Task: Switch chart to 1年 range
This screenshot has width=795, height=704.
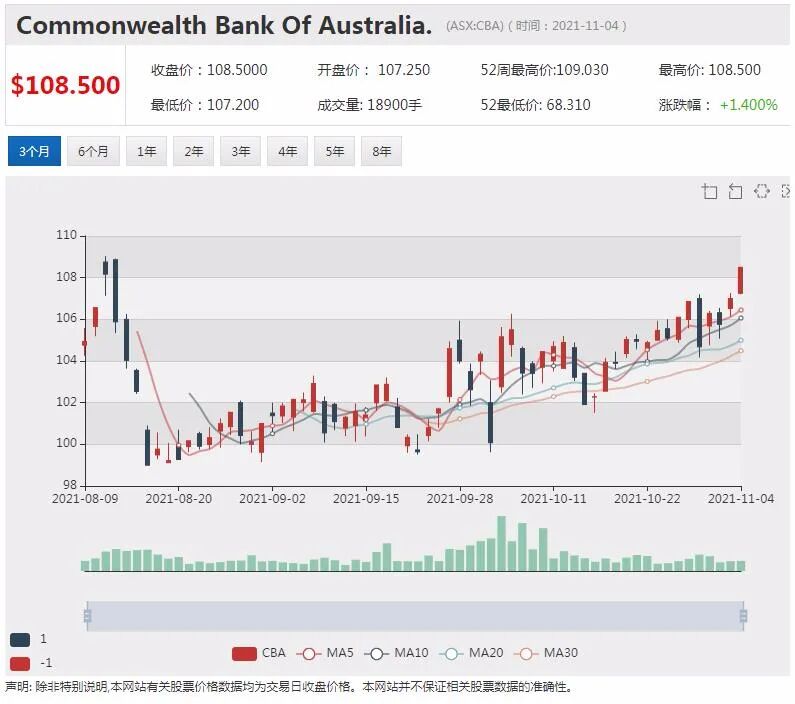Action: click(x=147, y=151)
